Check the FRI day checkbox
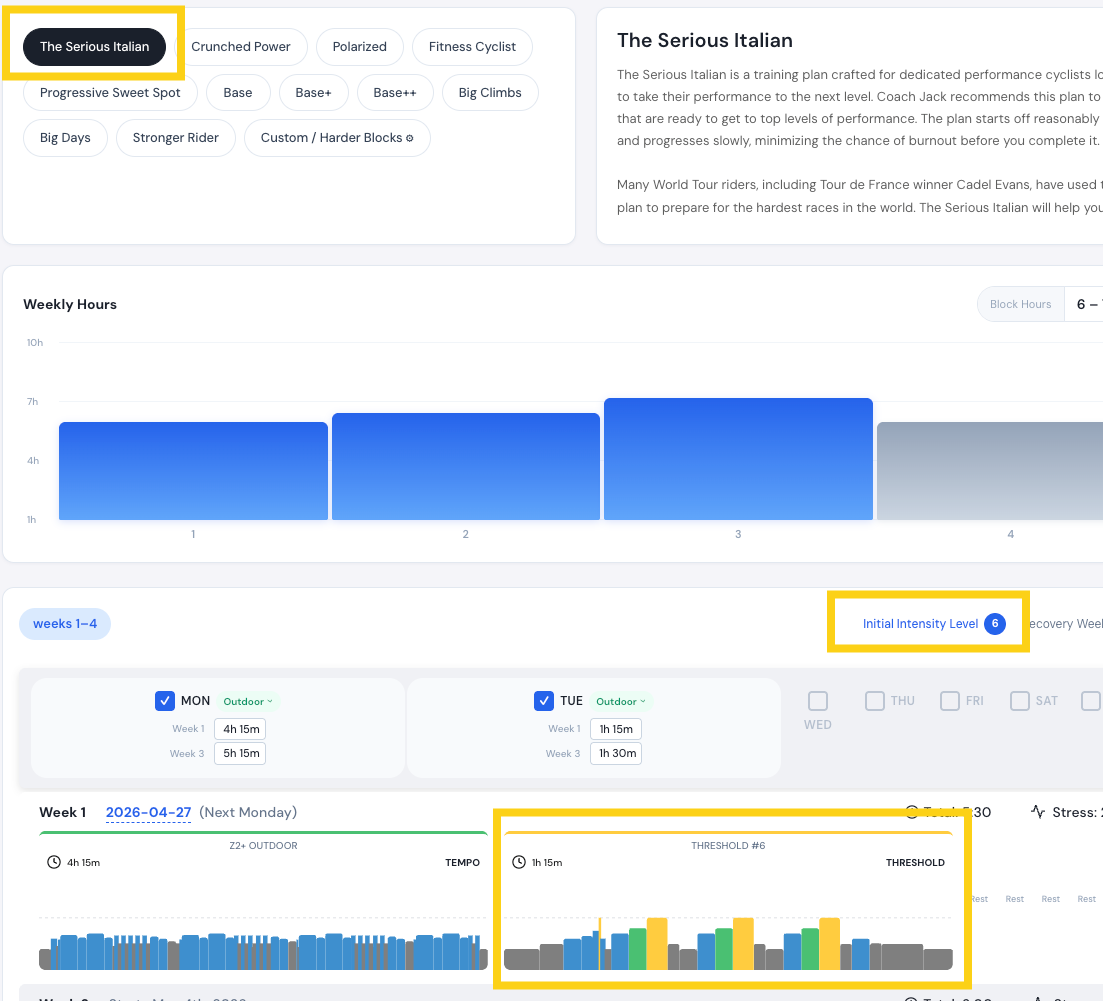The height and width of the screenshot is (1001, 1103). click(950, 701)
